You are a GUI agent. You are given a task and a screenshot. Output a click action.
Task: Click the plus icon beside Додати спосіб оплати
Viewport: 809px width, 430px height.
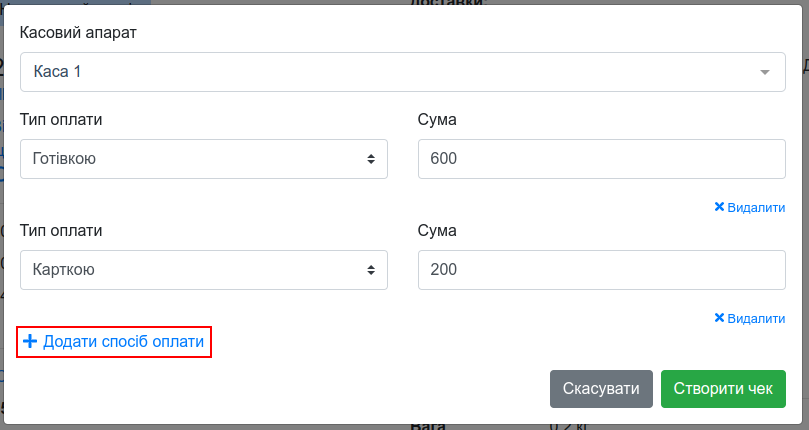[x=30, y=341]
